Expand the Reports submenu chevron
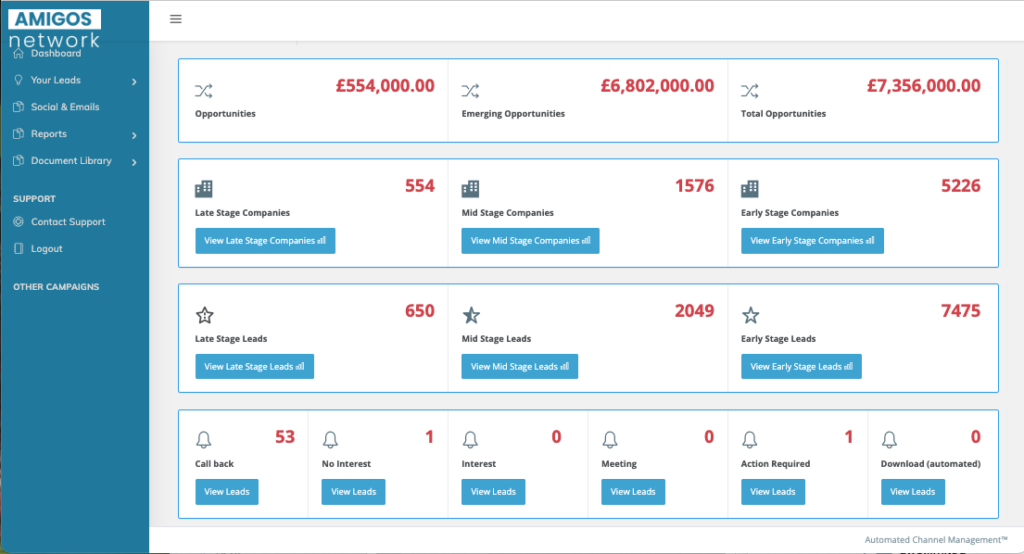This screenshot has width=1024, height=554. [x=134, y=135]
